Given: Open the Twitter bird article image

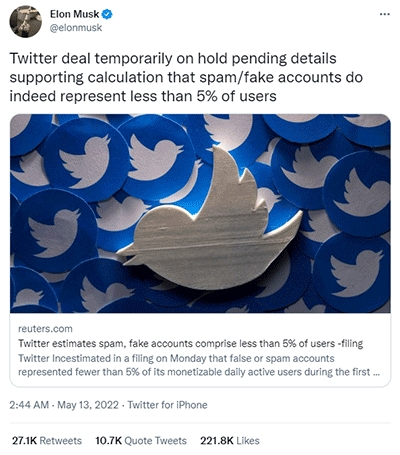Looking at the screenshot, I should click(200, 213).
